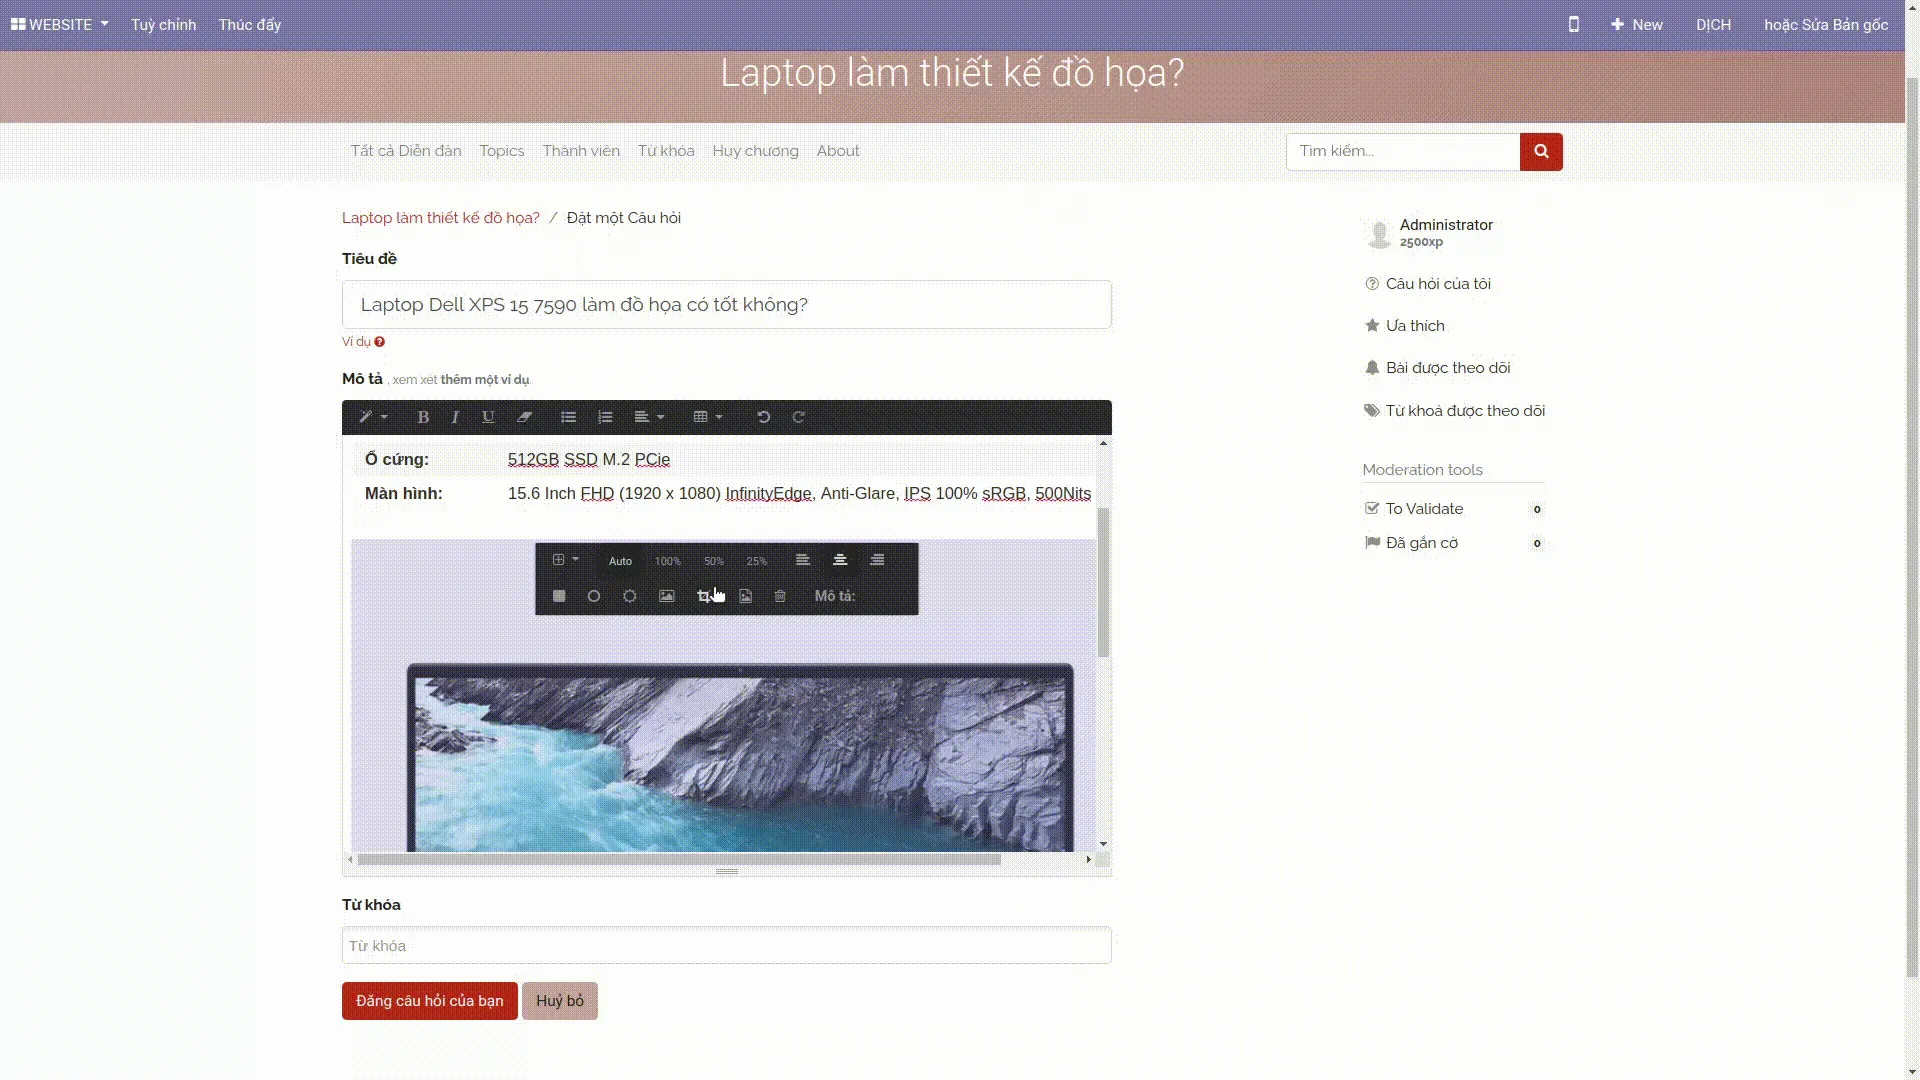Apply circle shape to image
This screenshot has height=1080, width=1920.
[594, 596]
